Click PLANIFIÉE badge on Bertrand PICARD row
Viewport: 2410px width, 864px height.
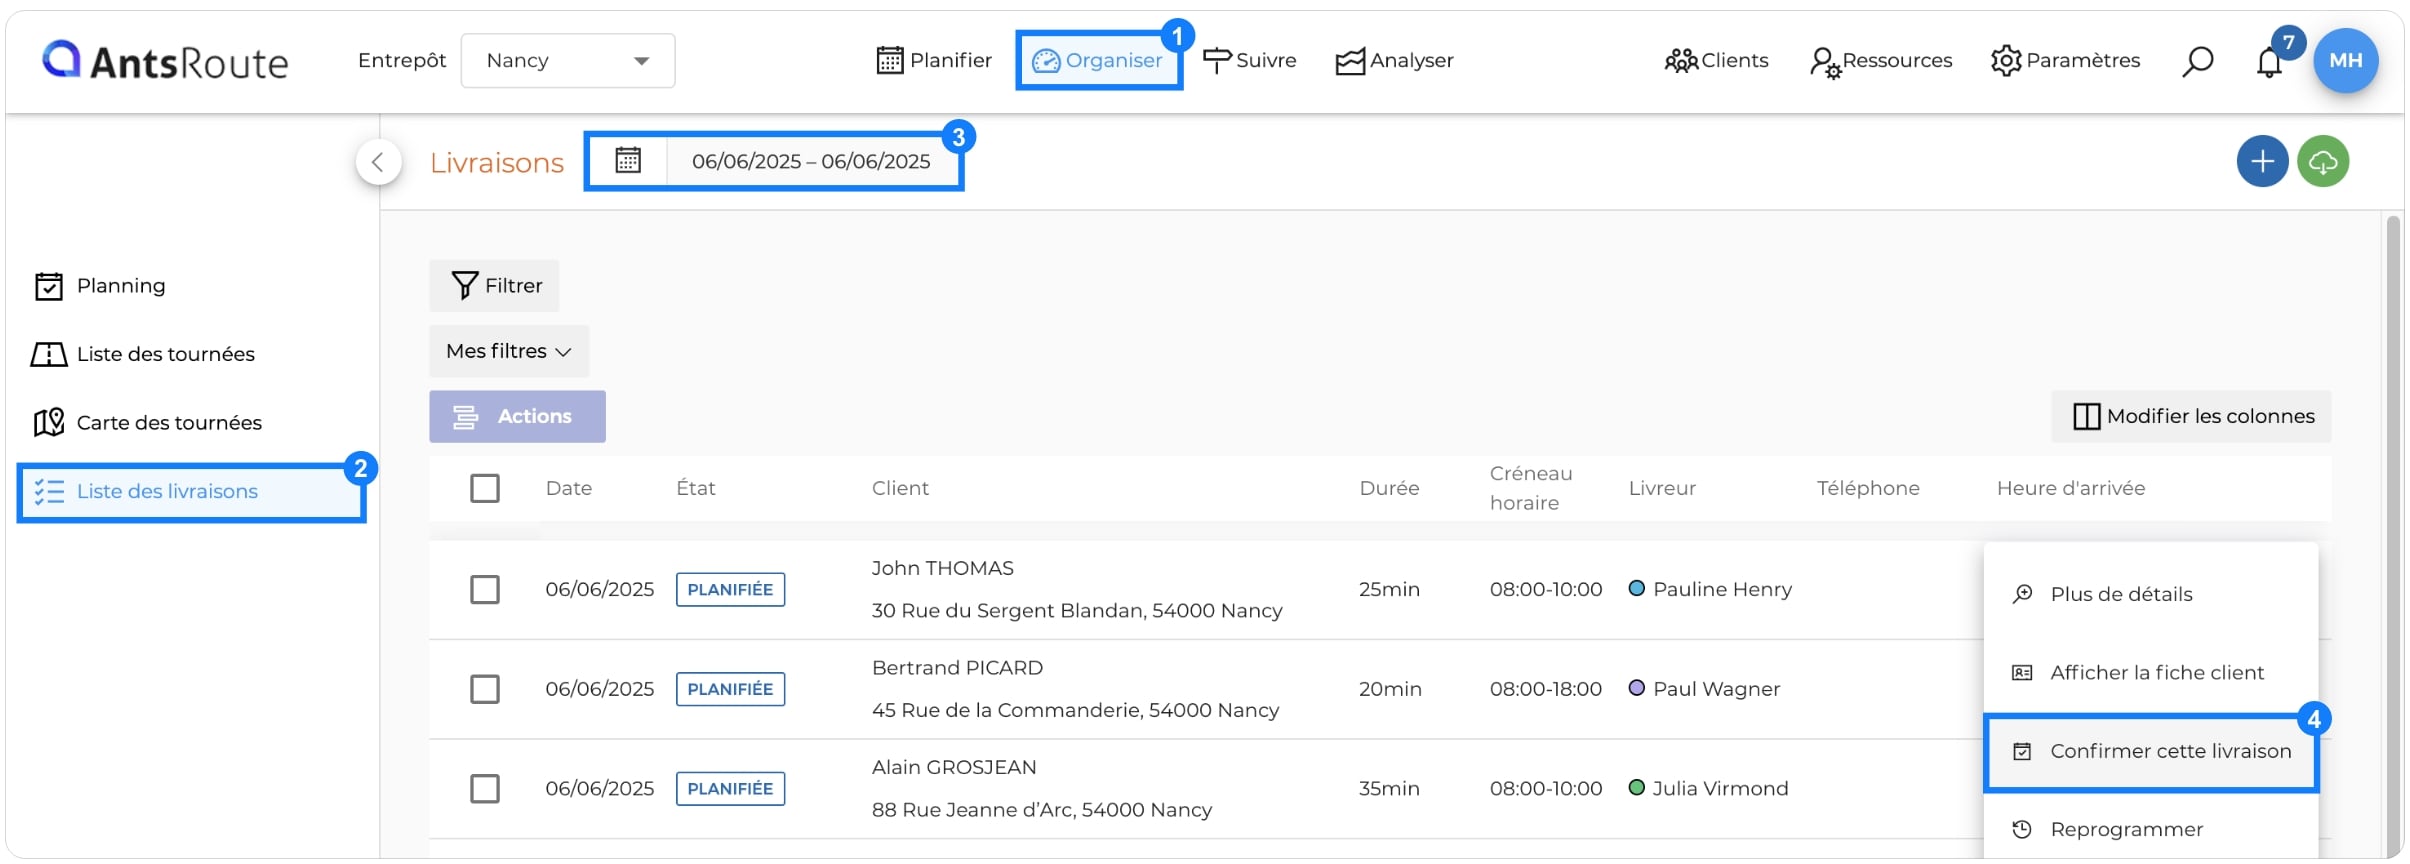730,689
